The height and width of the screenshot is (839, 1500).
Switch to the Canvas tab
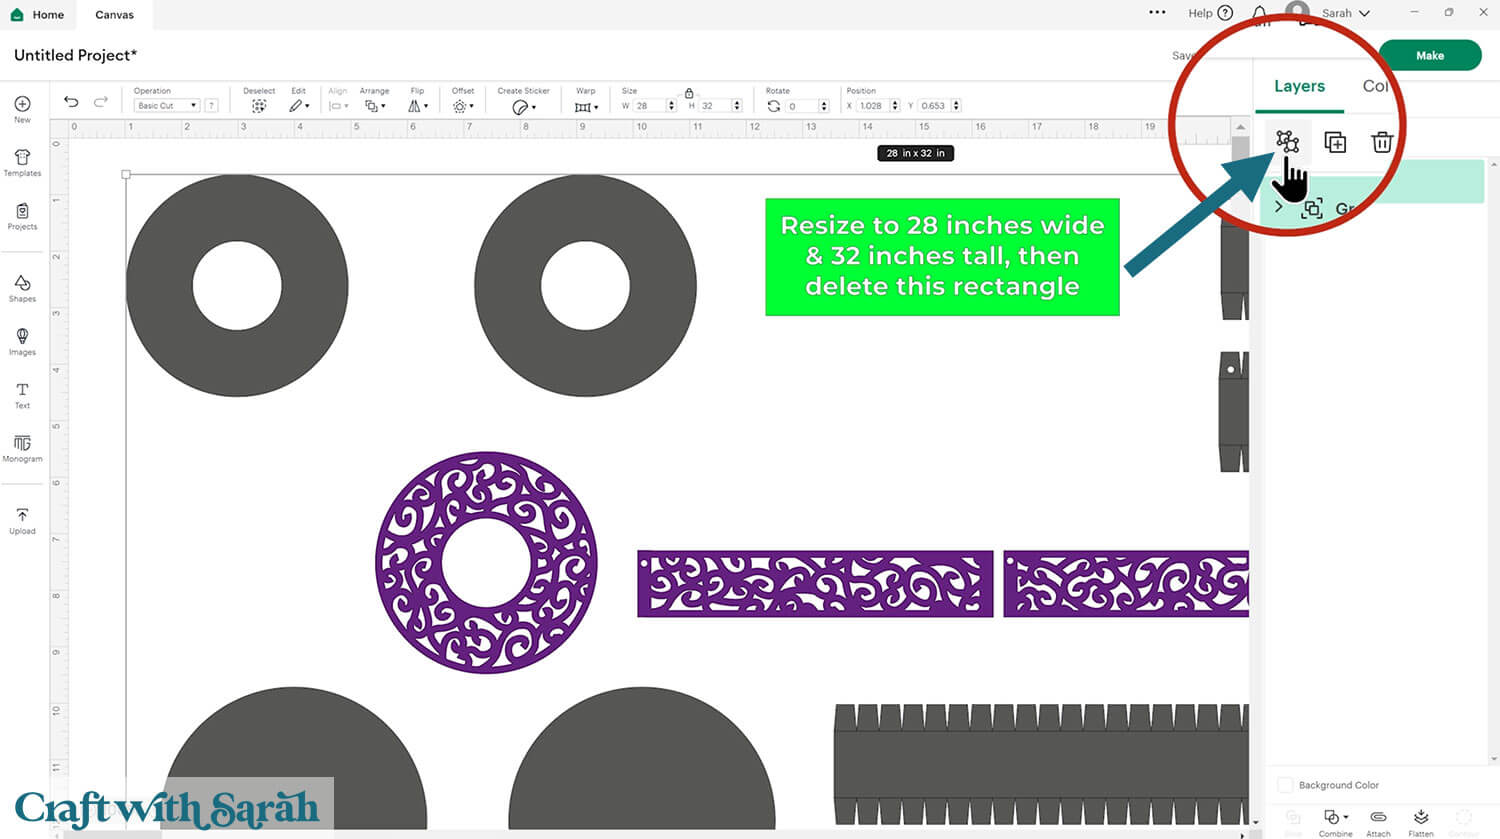coord(114,15)
